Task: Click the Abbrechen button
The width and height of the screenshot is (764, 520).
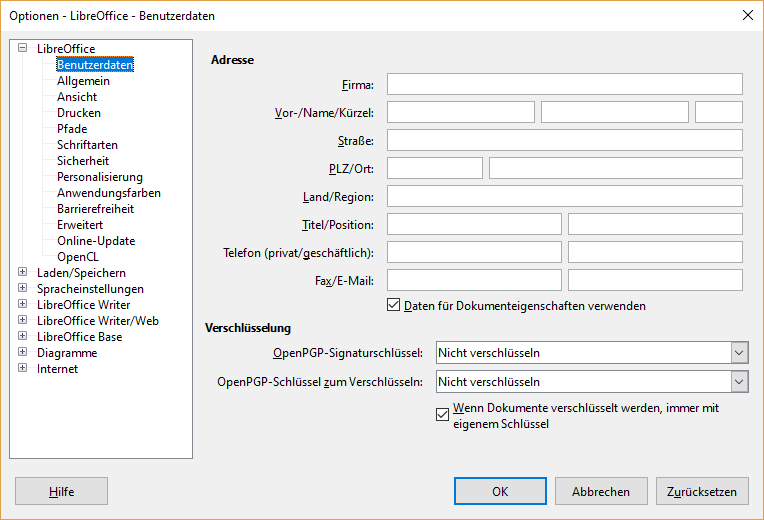Action: pyautogui.click(x=601, y=491)
